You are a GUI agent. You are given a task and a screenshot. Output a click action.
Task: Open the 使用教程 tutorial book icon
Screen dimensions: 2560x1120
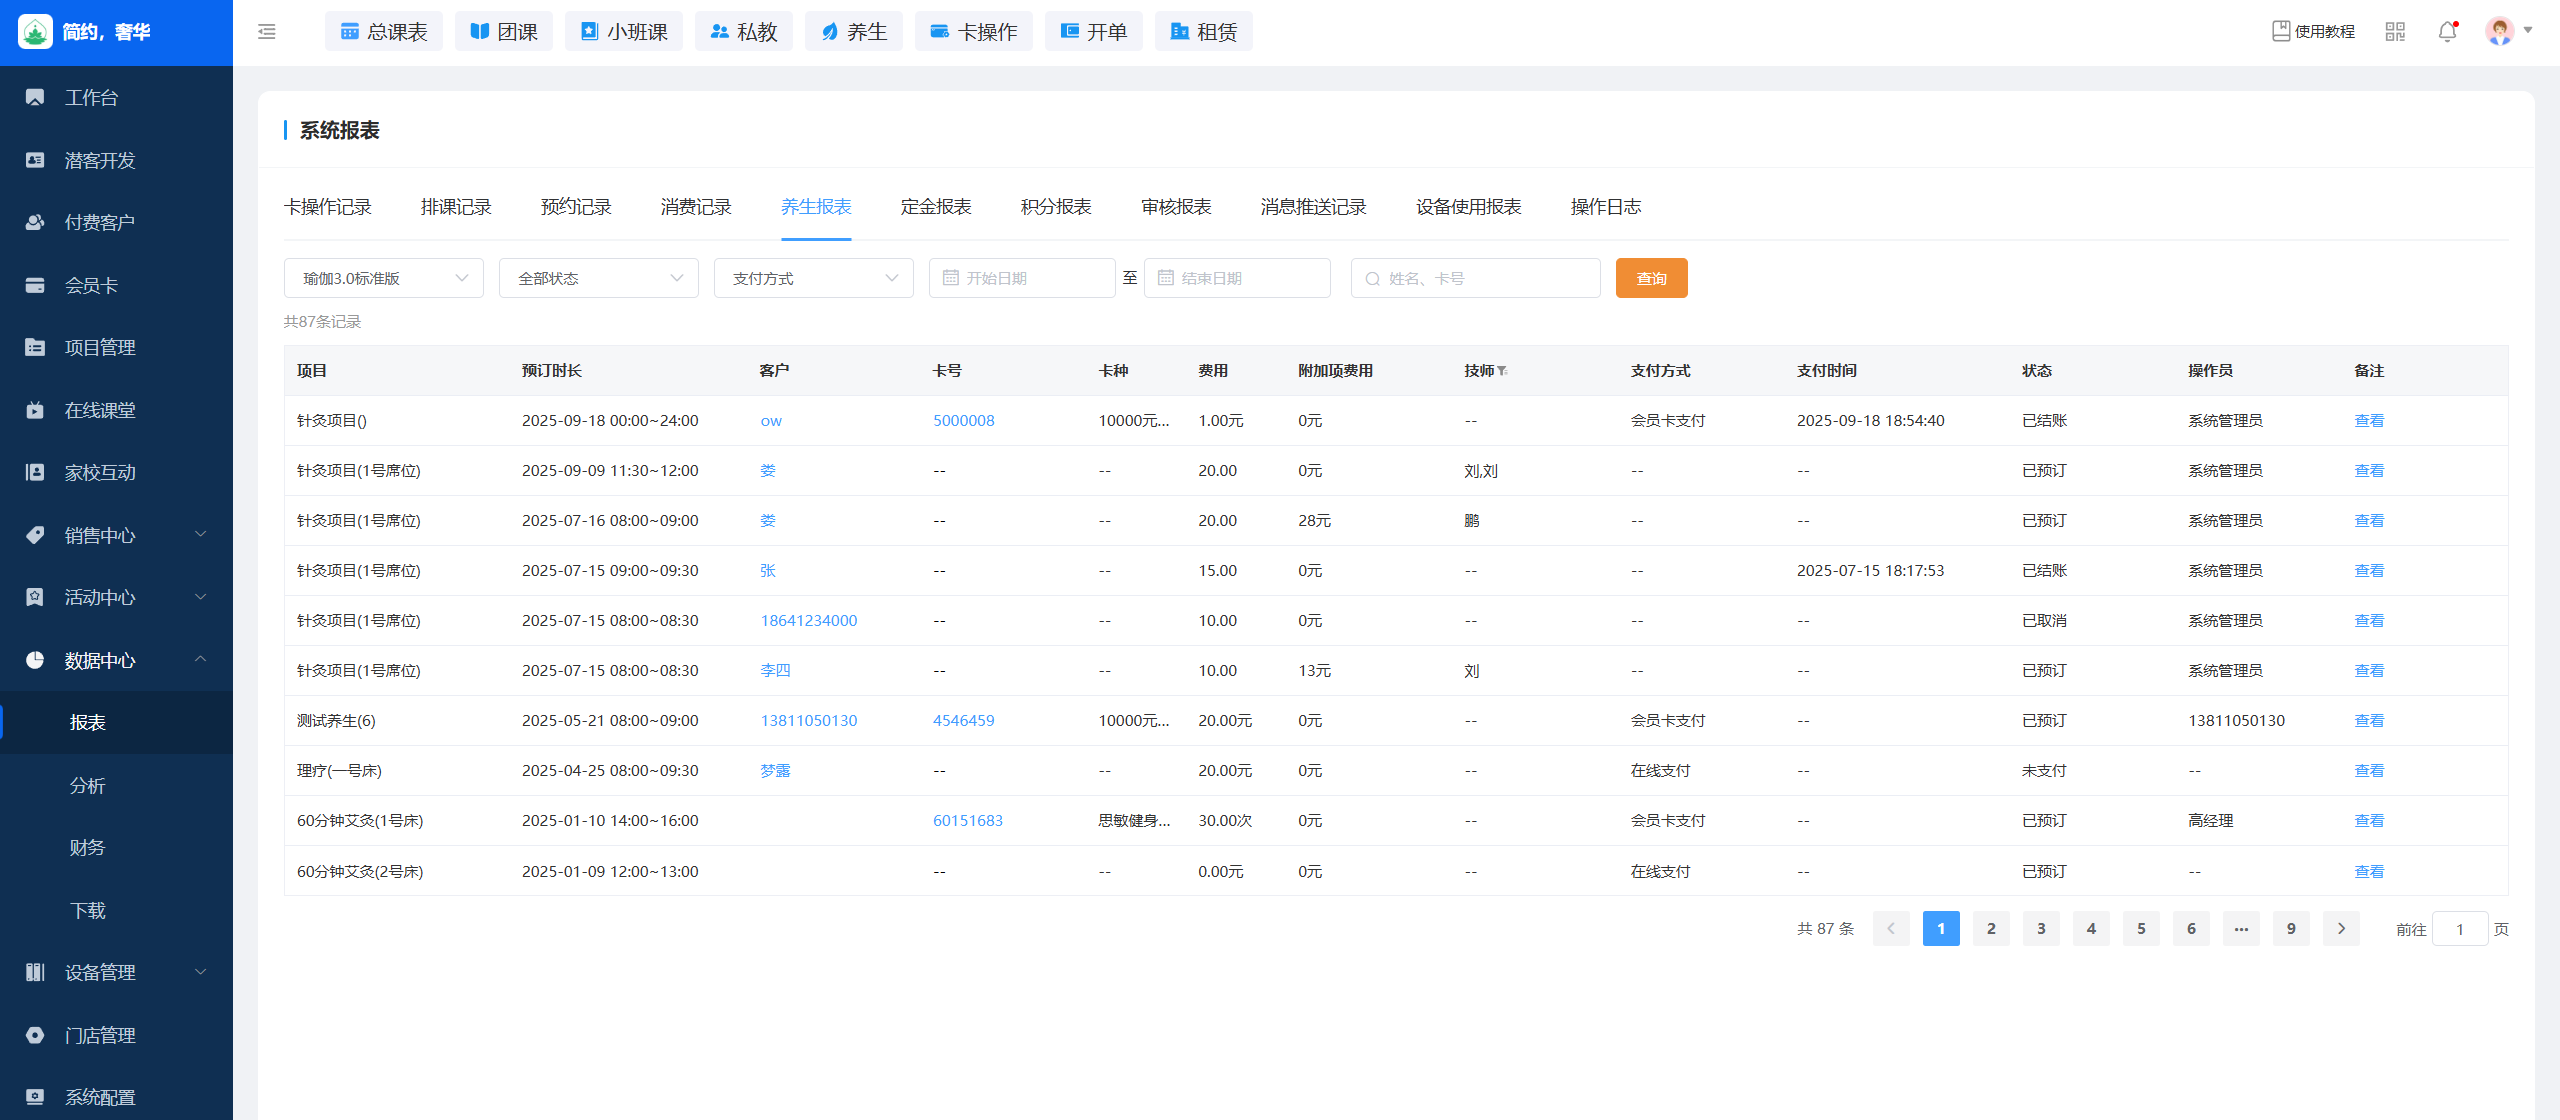pyautogui.click(x=2281, y=32)
